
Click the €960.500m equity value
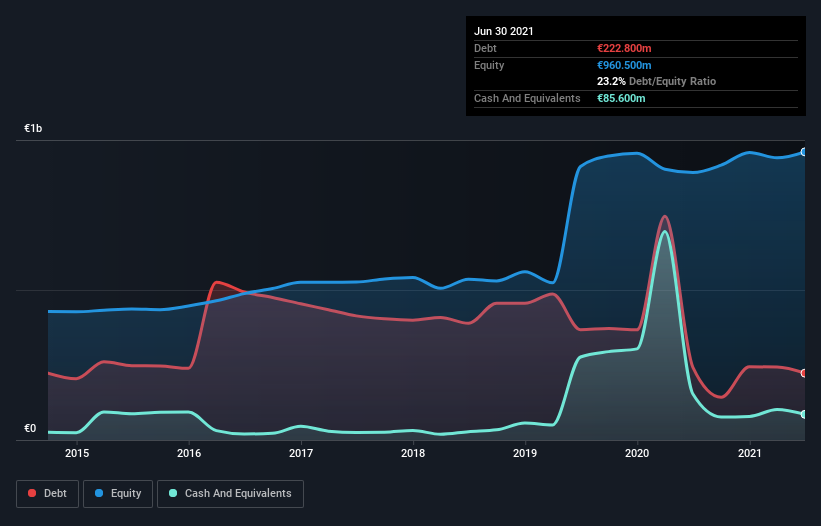[x=624, y=65]
